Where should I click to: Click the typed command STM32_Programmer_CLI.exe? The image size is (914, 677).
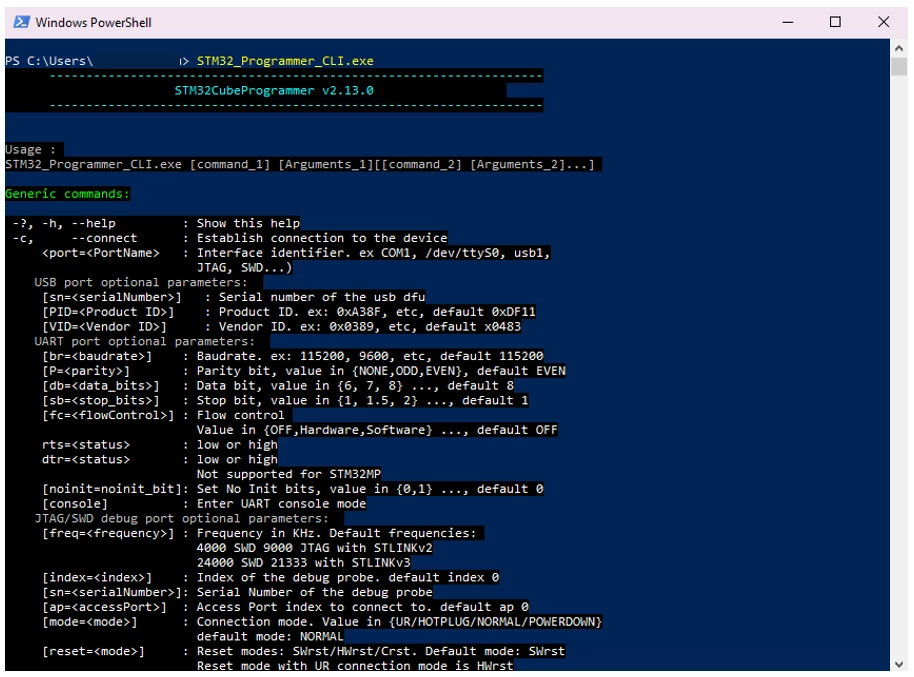(285, 61)
